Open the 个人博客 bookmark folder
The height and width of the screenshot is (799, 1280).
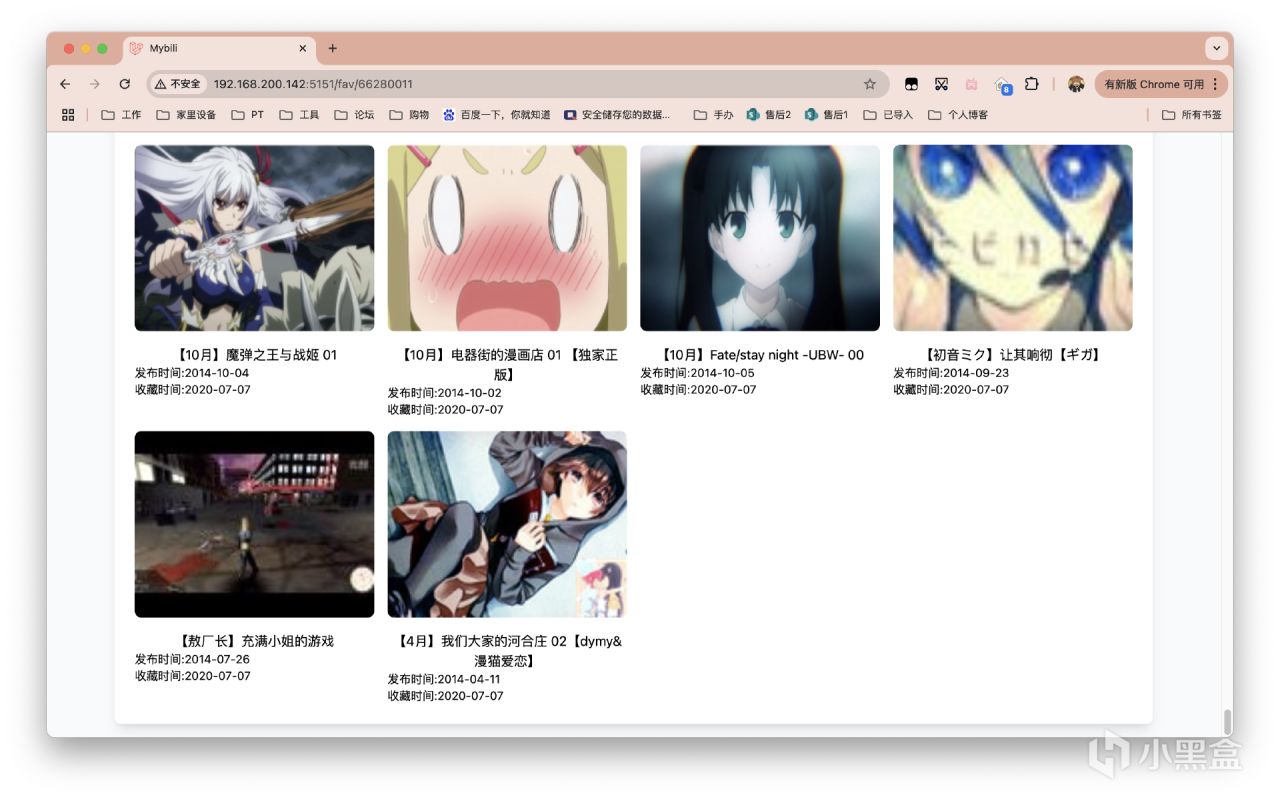pos(958,115)
